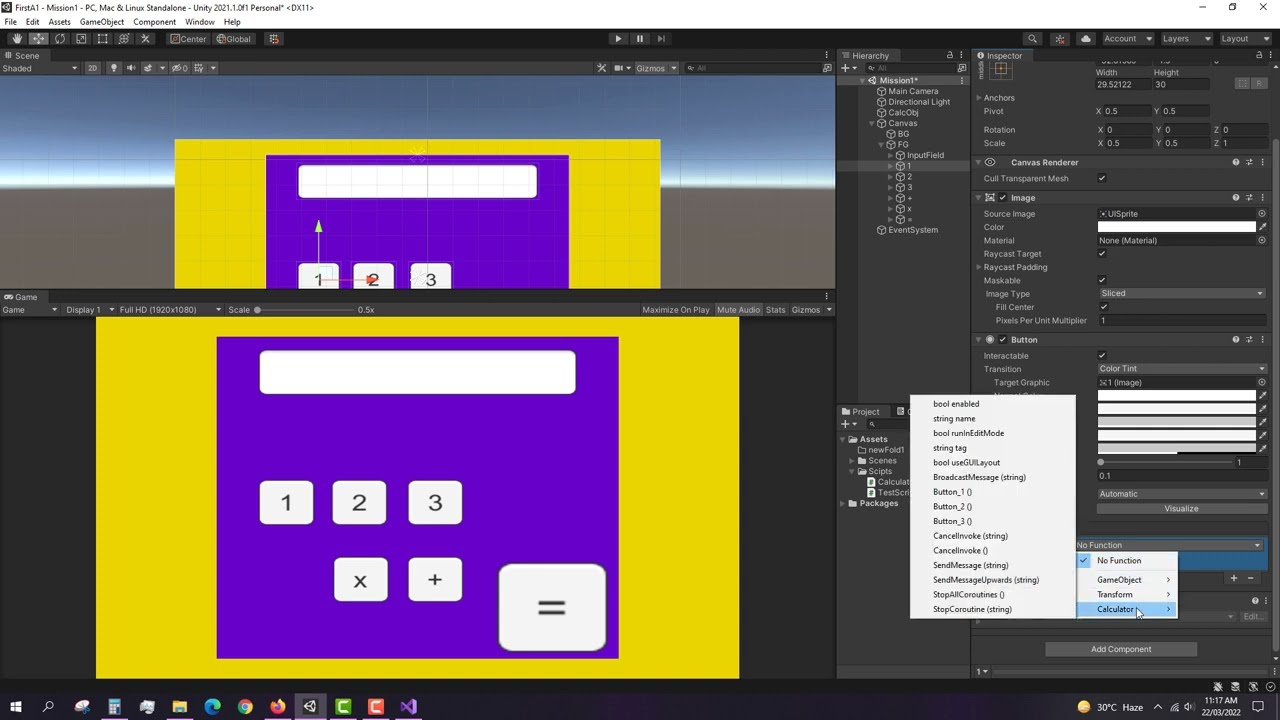Open the Window menu
This screenshot has width=1280, height=720.
click(199, 22)
